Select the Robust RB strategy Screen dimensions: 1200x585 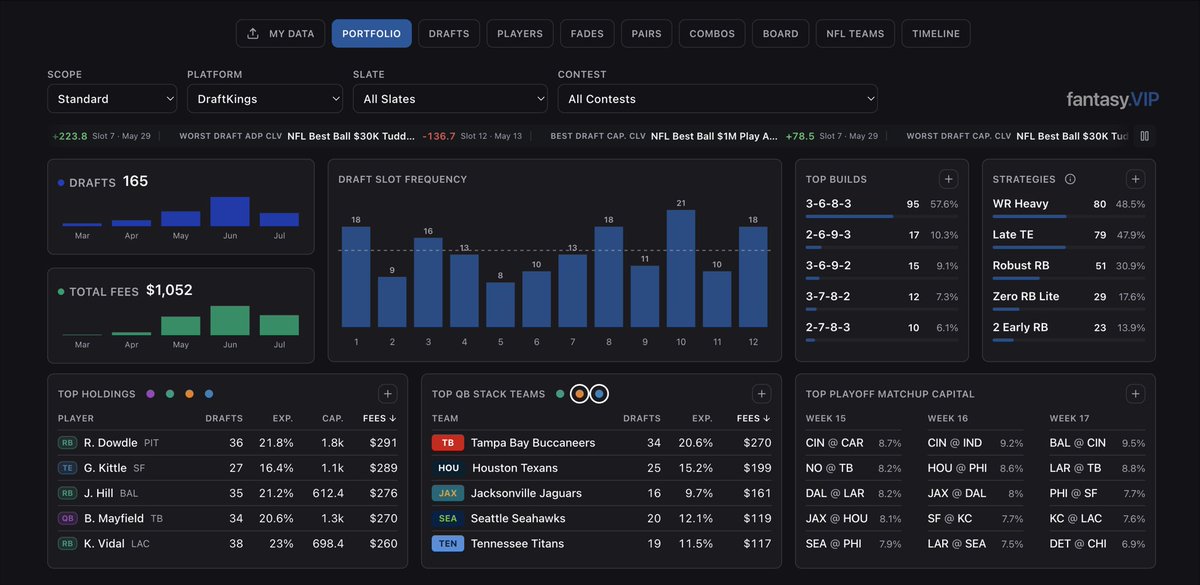click(x=1068, y=268)
